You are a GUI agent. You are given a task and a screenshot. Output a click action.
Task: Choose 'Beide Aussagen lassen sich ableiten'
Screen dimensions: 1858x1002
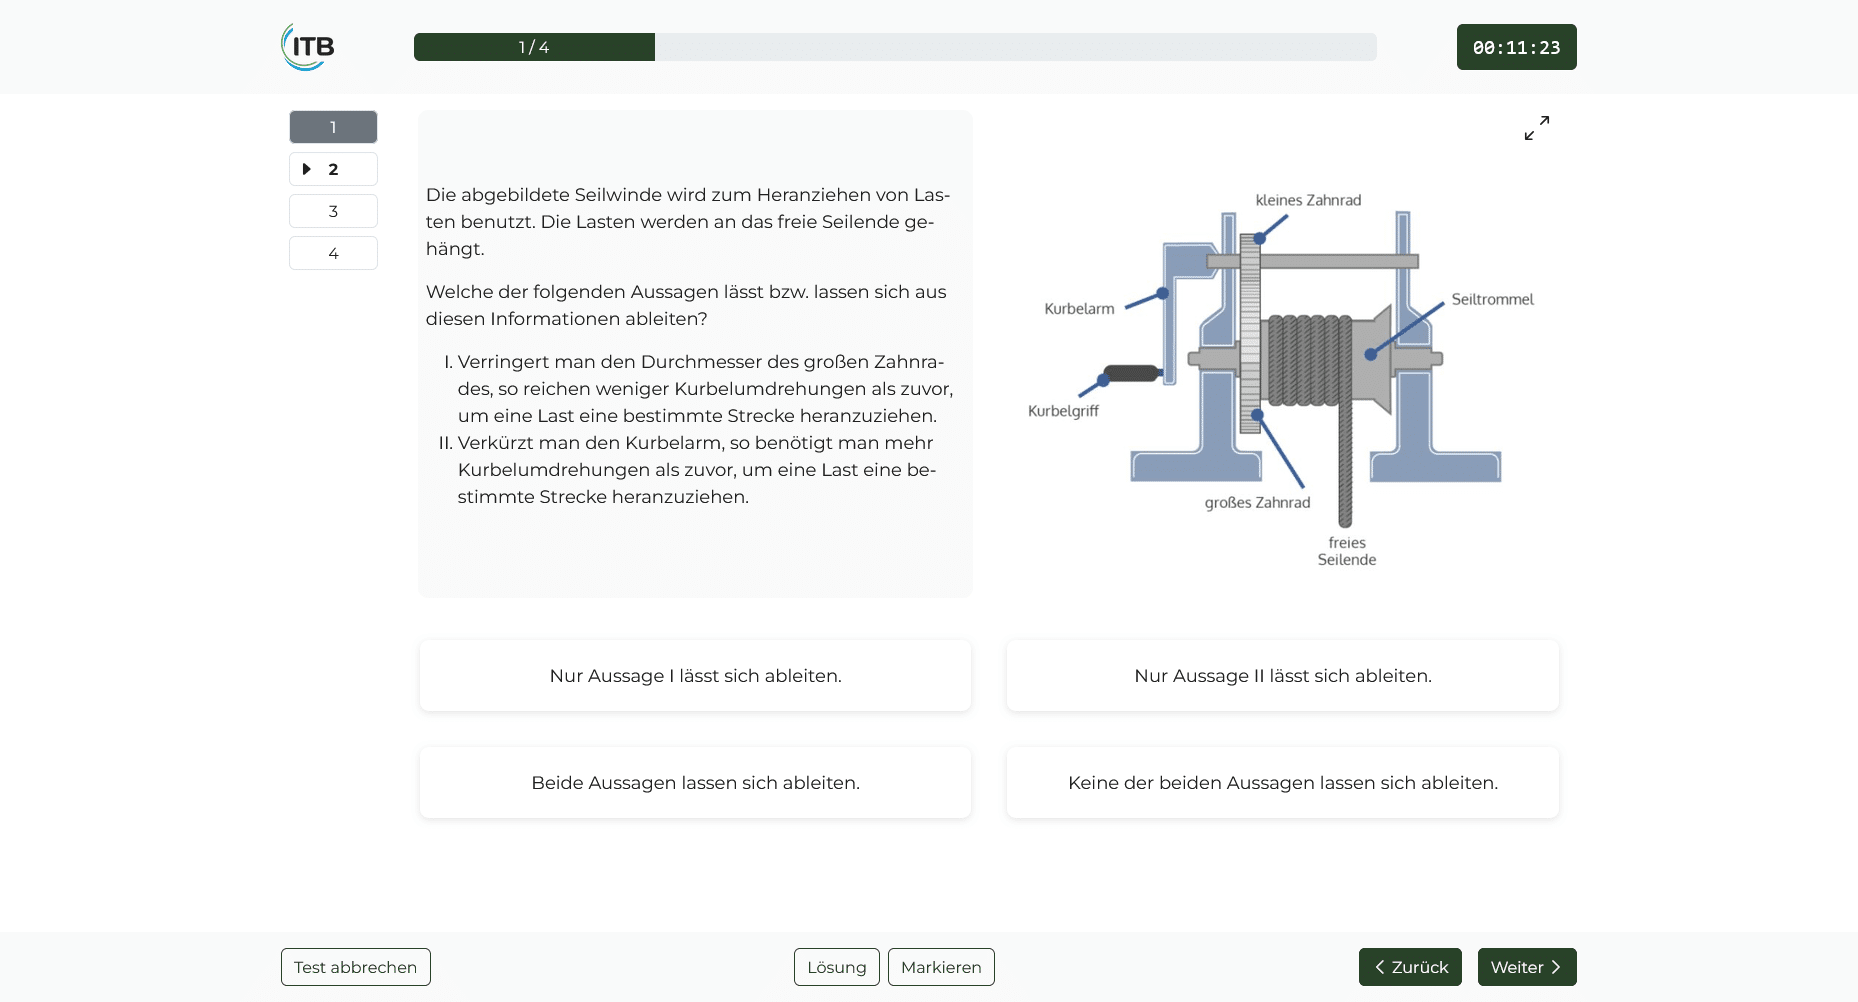coord(695,783)
